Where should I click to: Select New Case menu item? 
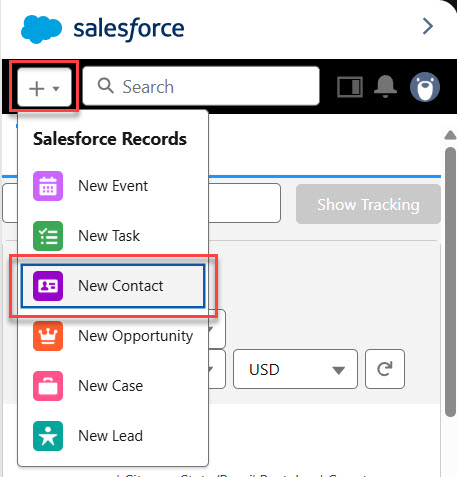click(113, 386)
